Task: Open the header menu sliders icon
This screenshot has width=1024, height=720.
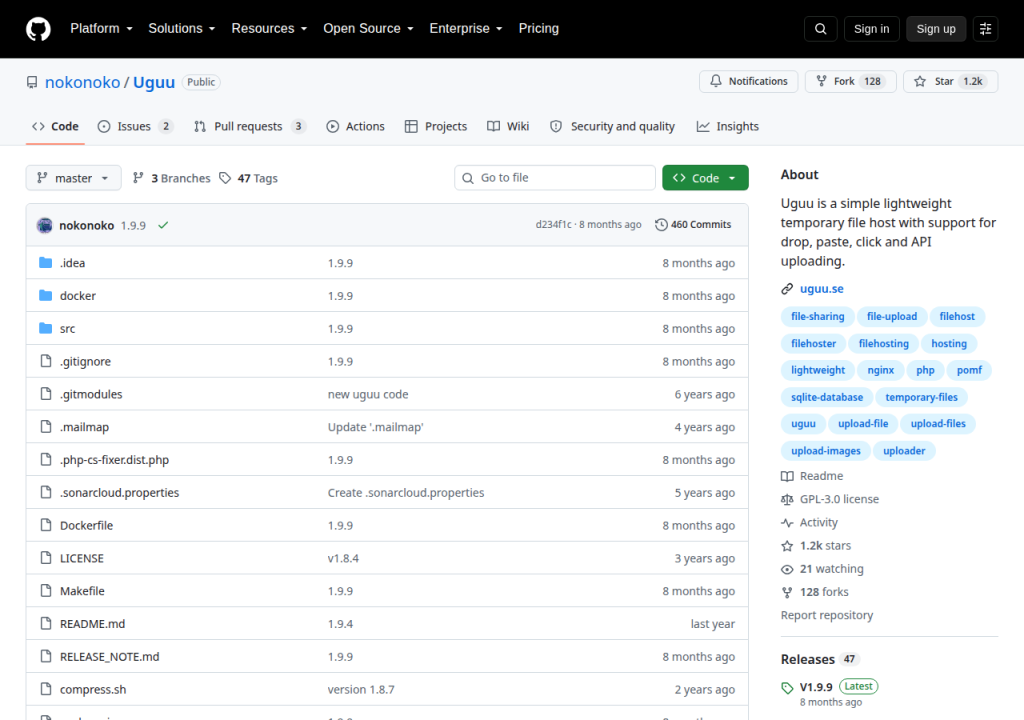Action: [985, 29]
